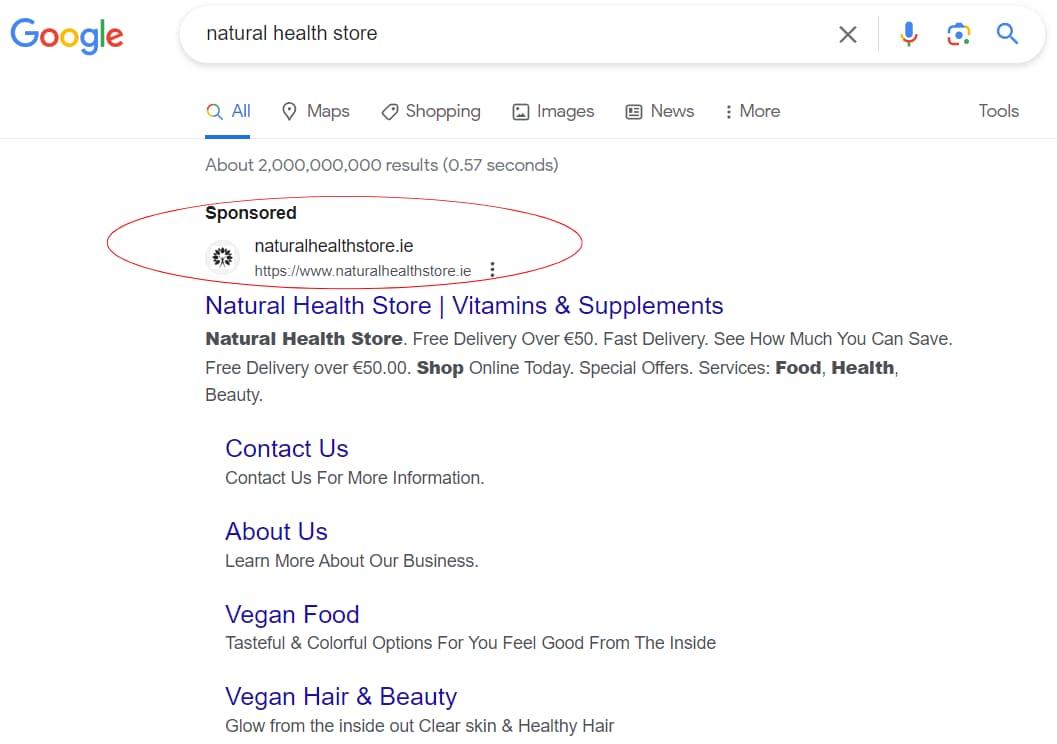
Task: Start voice search with the microphone icon
Action: [x=908, y=34]
